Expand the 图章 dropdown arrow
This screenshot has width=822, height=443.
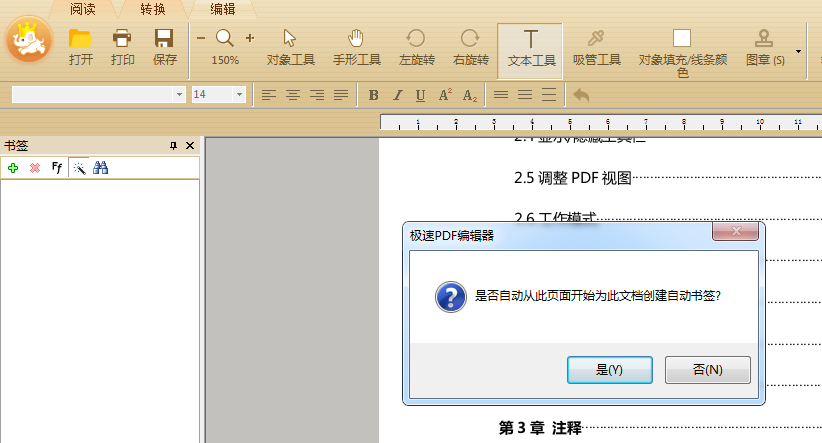point(798,51)
